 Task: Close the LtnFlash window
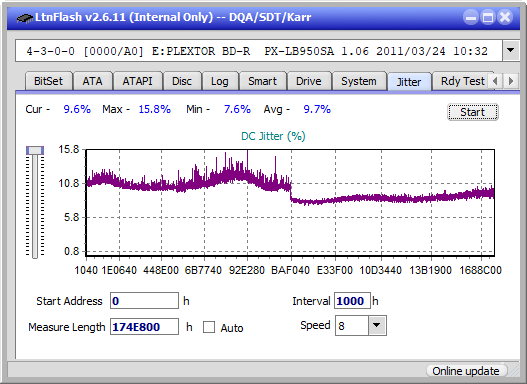[x=505, y=17]
